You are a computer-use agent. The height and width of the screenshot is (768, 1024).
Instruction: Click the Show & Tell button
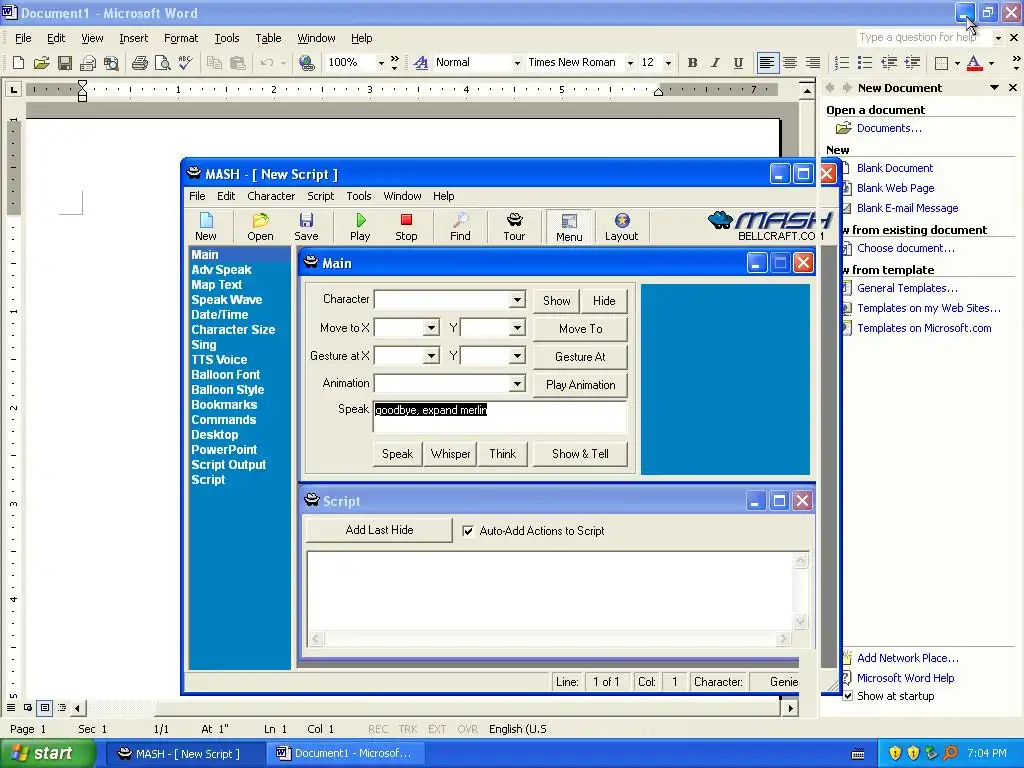[x=580, y=454]
